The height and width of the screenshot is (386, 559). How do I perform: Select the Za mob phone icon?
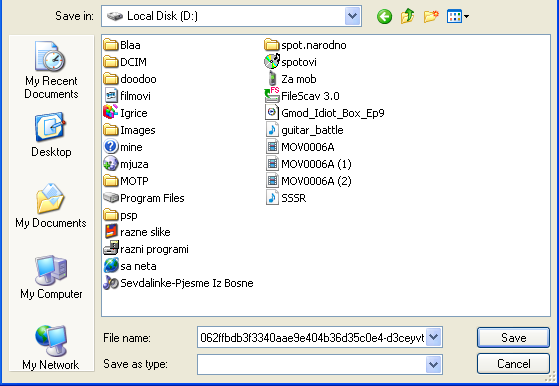click(x=272, y=79)
